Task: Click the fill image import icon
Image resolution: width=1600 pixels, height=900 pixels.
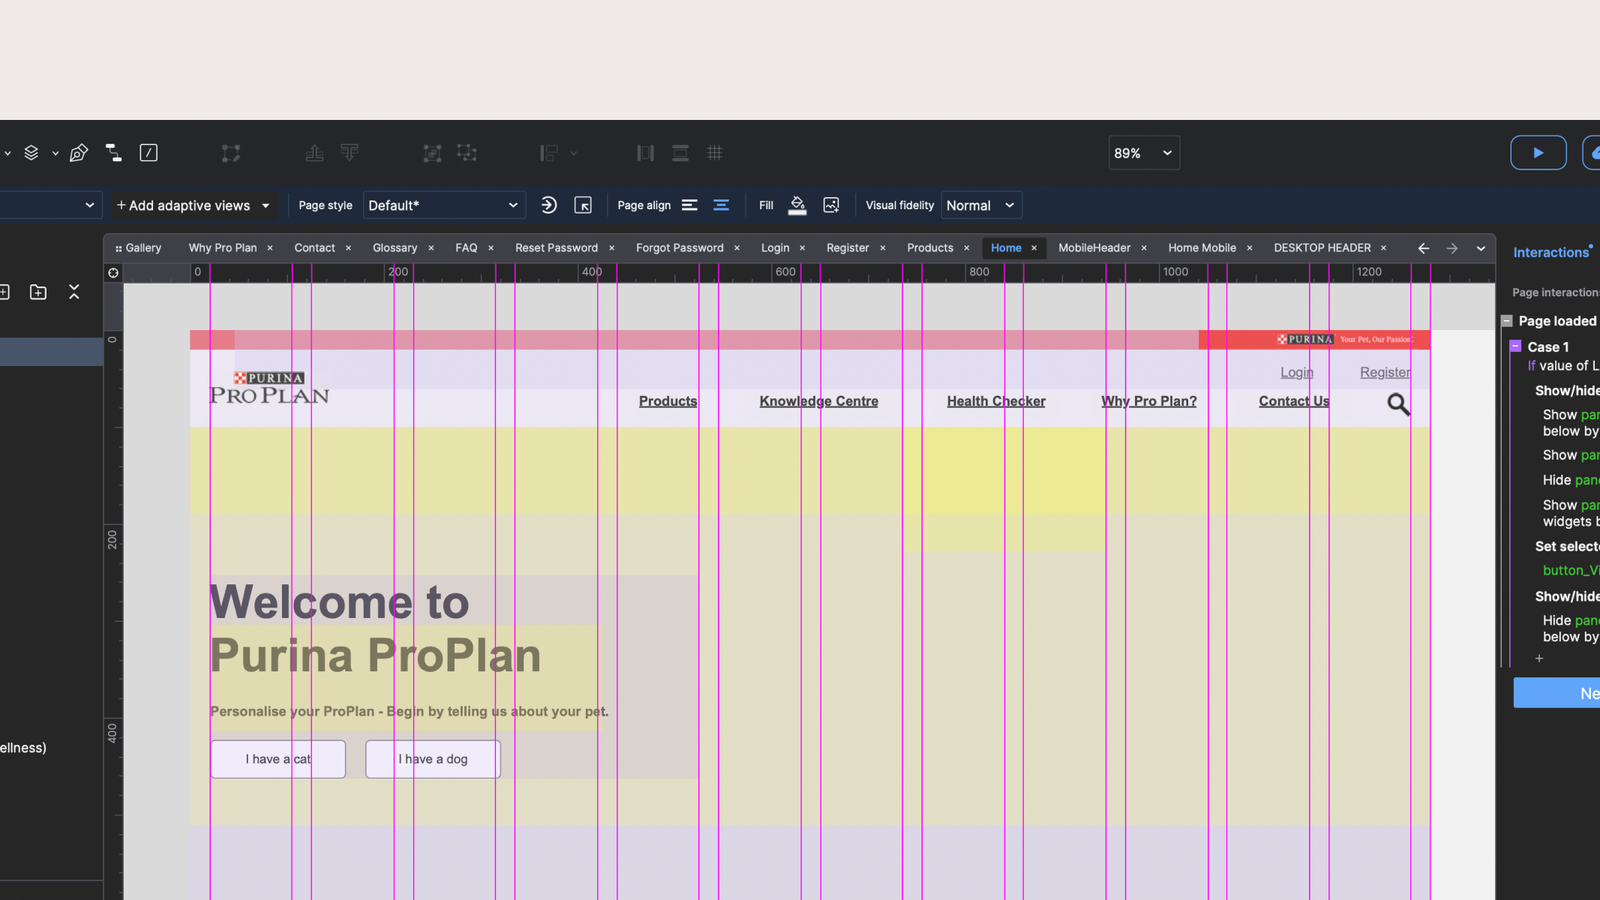Action: click(831, 205)
